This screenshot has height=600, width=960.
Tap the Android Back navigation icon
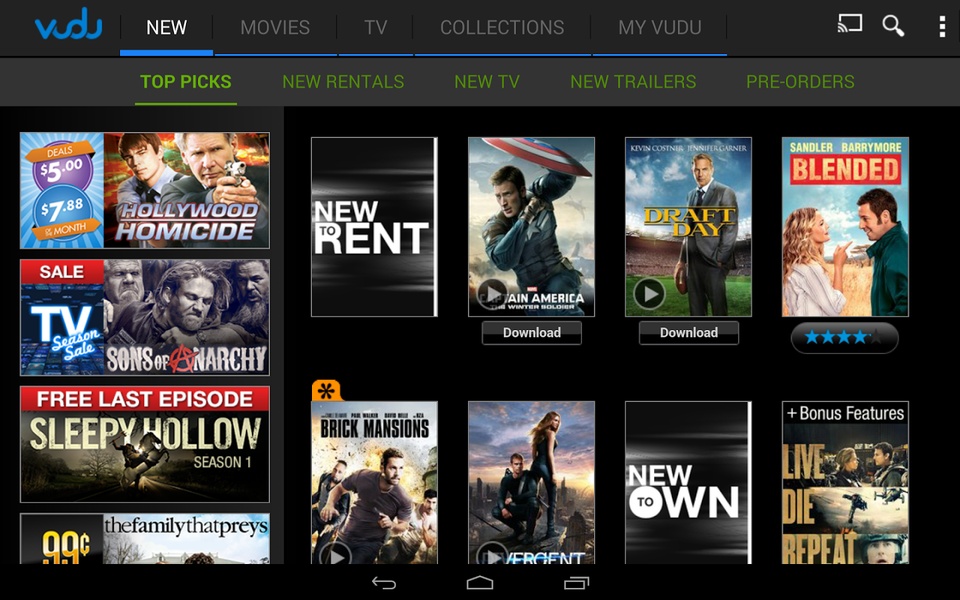click(x=384, y=582)
